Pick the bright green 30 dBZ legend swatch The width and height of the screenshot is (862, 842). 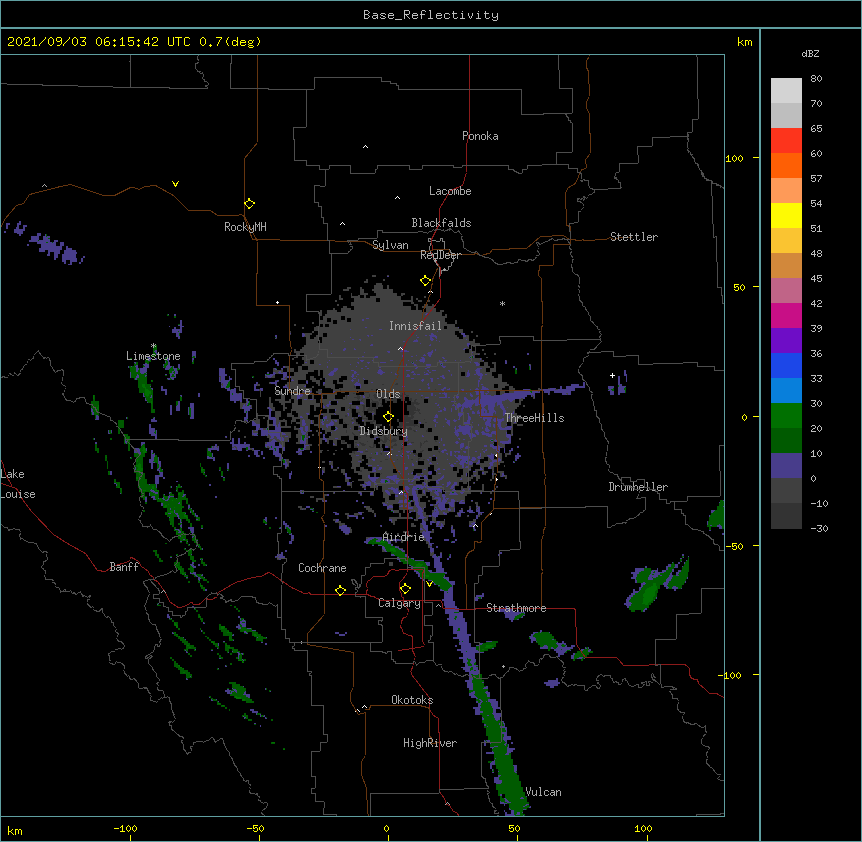click(x=786, y=416)
